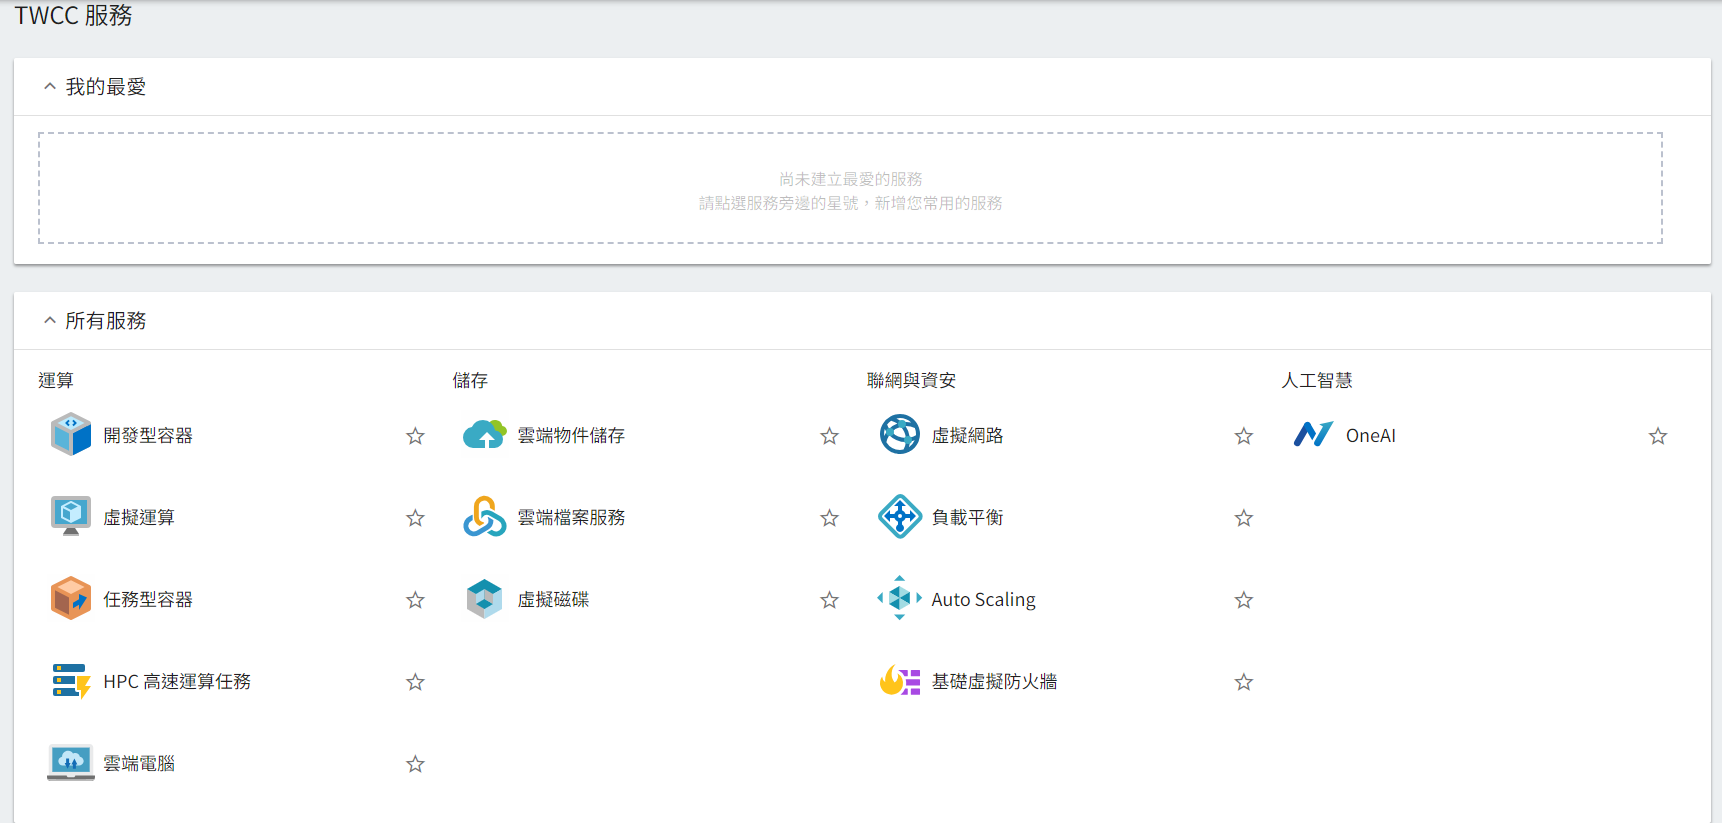Open the 虛擬運算 link
The height and width of the screenshot is (823, 1722).
point(139,518)
